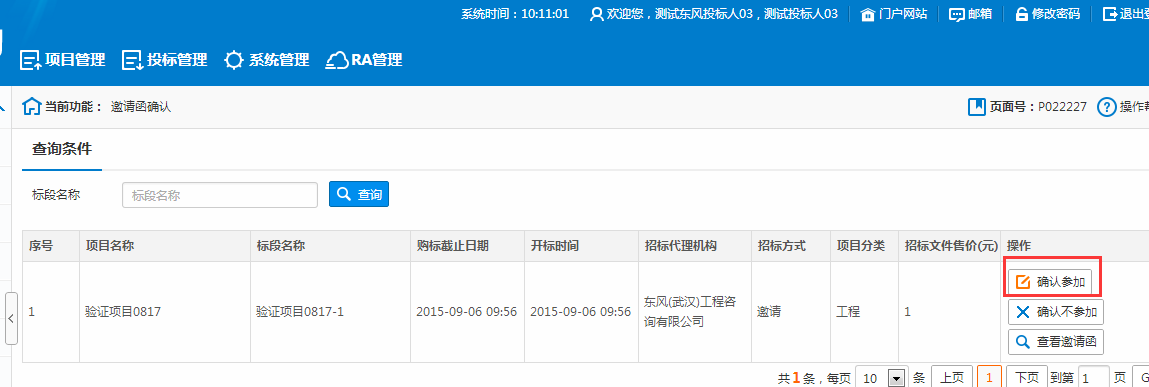
Task: Click the 系统管理 gear icon
Action: pyautogui.click(x=234, y=61)
